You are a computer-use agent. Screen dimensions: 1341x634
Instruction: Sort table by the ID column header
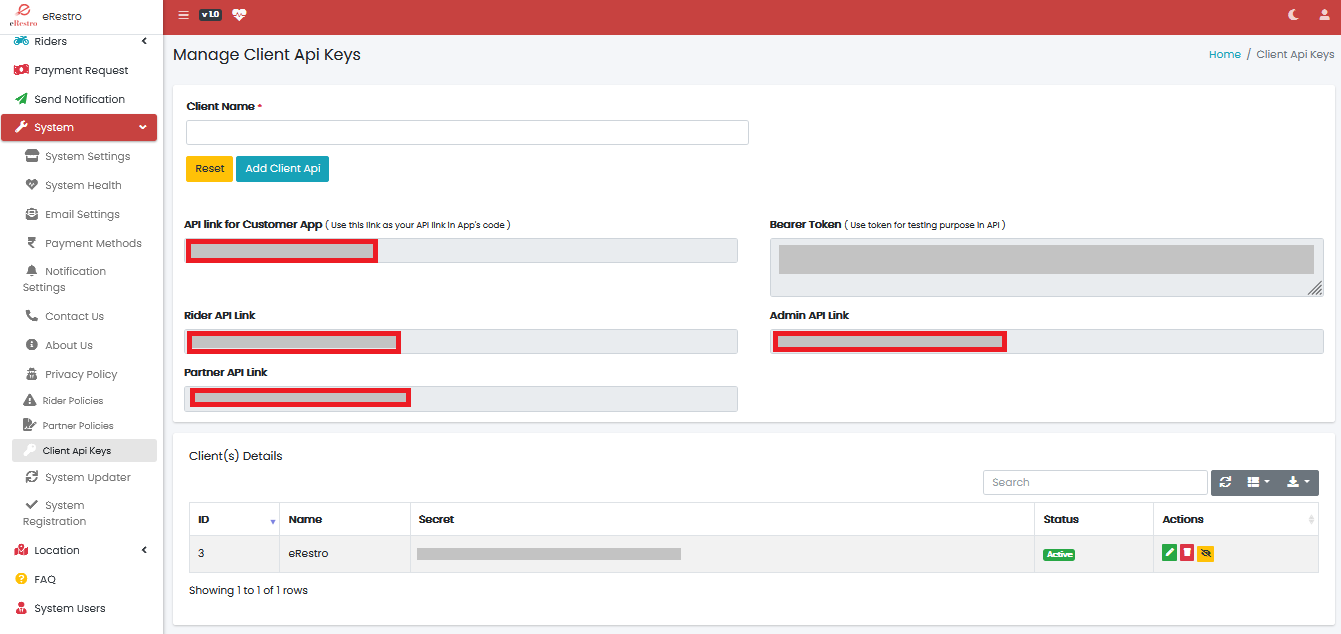pos(234,520)
